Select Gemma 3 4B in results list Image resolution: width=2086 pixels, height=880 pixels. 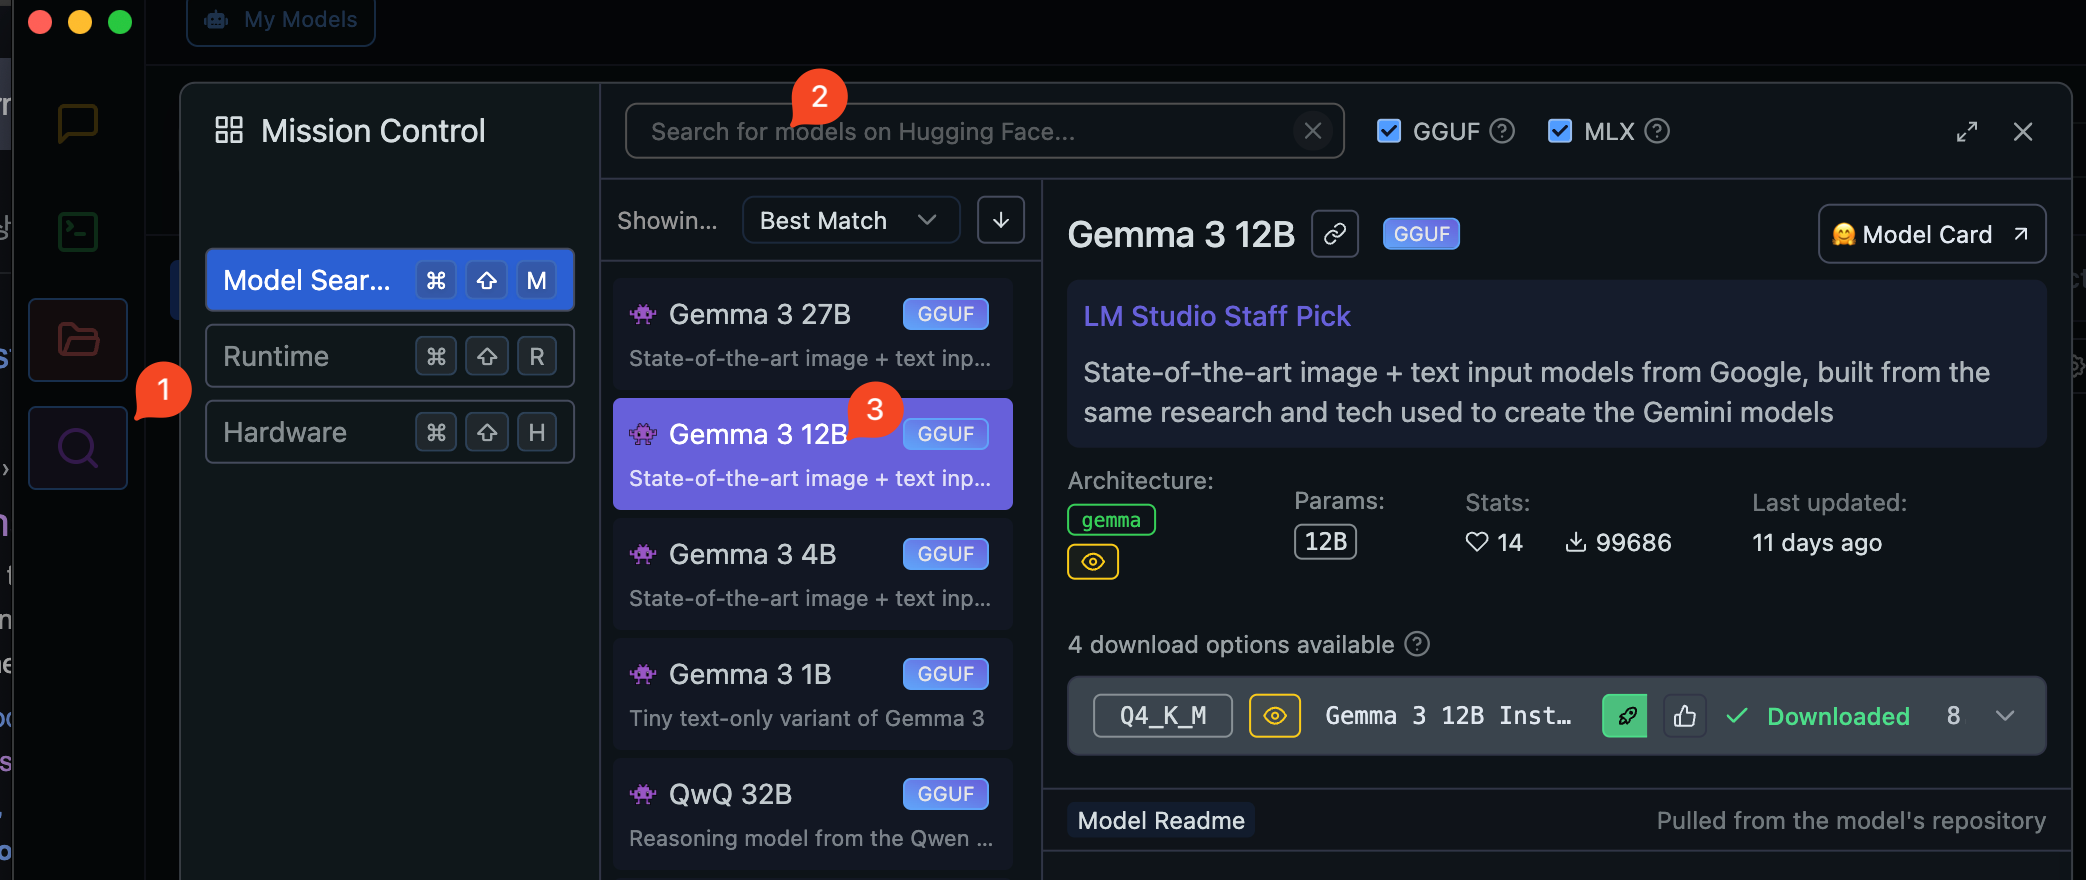click(813, 574)
